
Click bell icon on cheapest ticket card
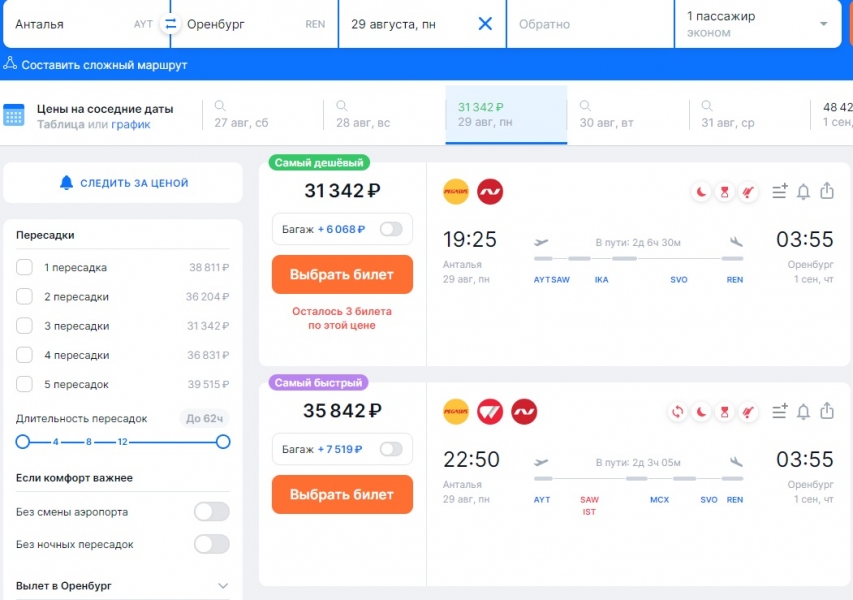pyautogui.click(x=803, y=191)
